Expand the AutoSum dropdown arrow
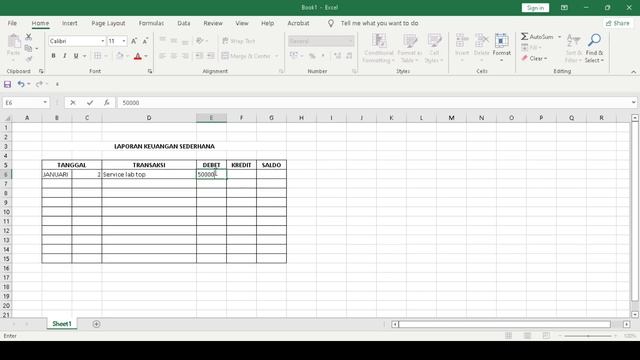This screenshot has height=360, width=640. coord(560,37)
